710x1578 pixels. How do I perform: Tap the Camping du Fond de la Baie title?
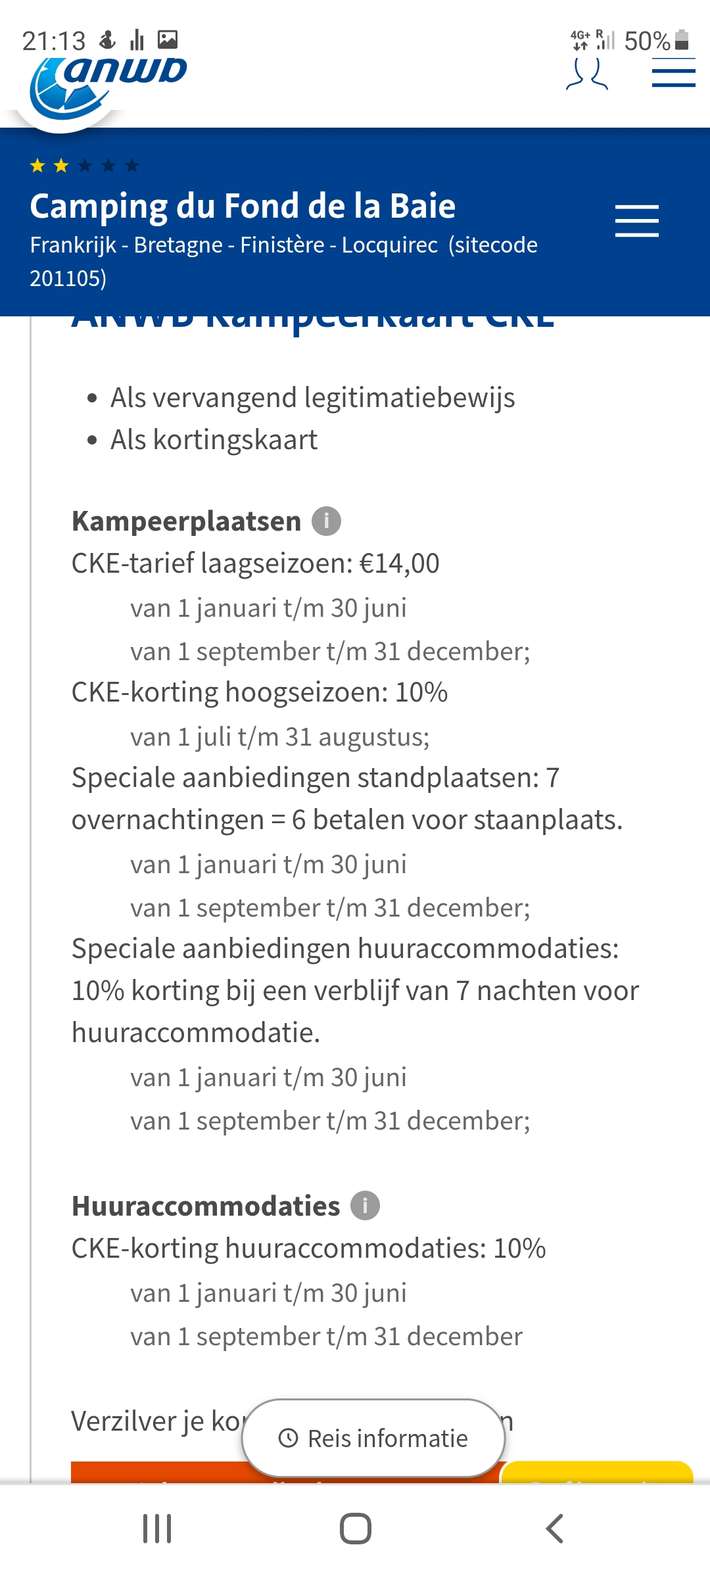(x=243, y=206)
